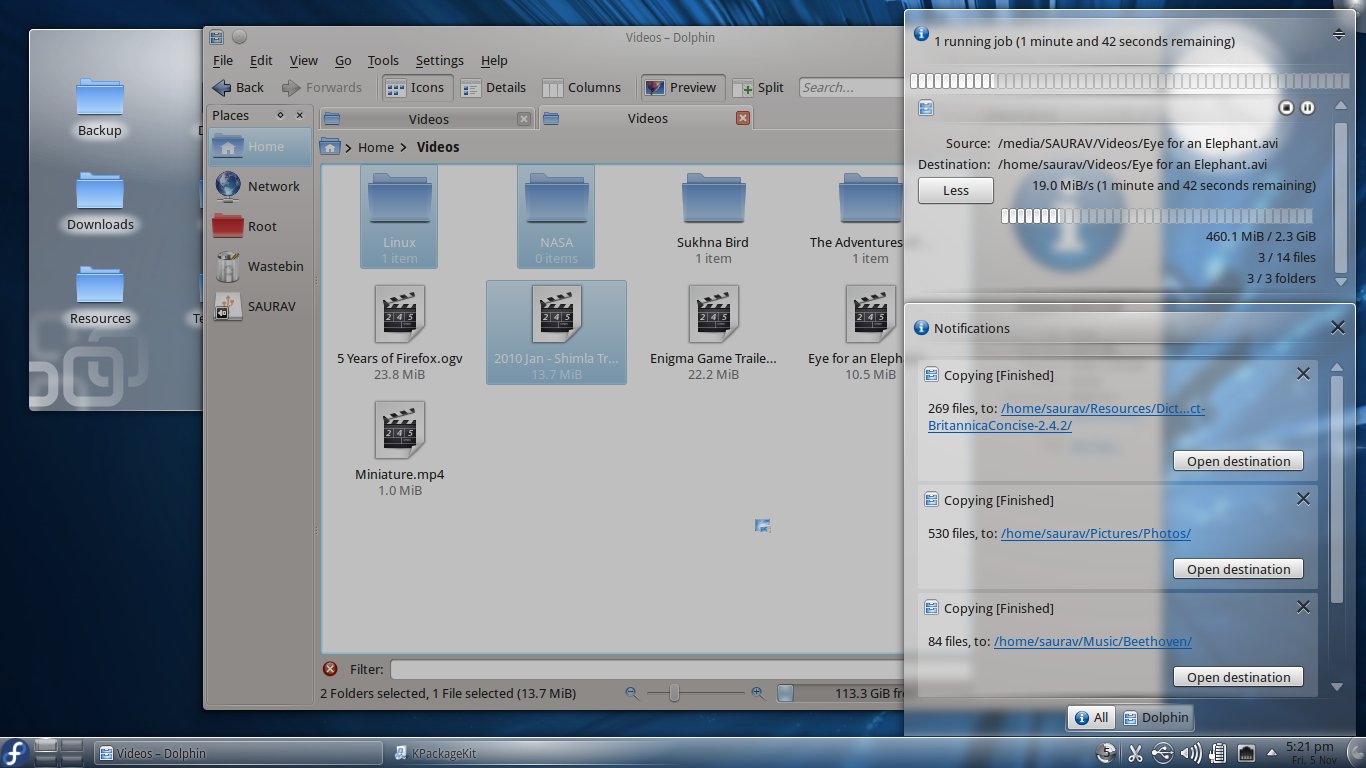The width and height of the screenshot is (1366, 768).
Task: Click breadcrumb arrow before Home
Action: point(348,148)
